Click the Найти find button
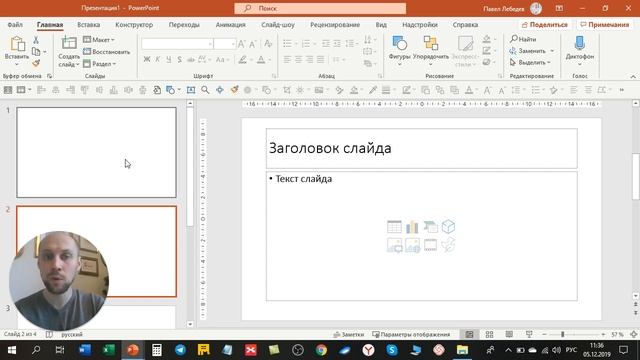640x360 pixels. point(523,39)
